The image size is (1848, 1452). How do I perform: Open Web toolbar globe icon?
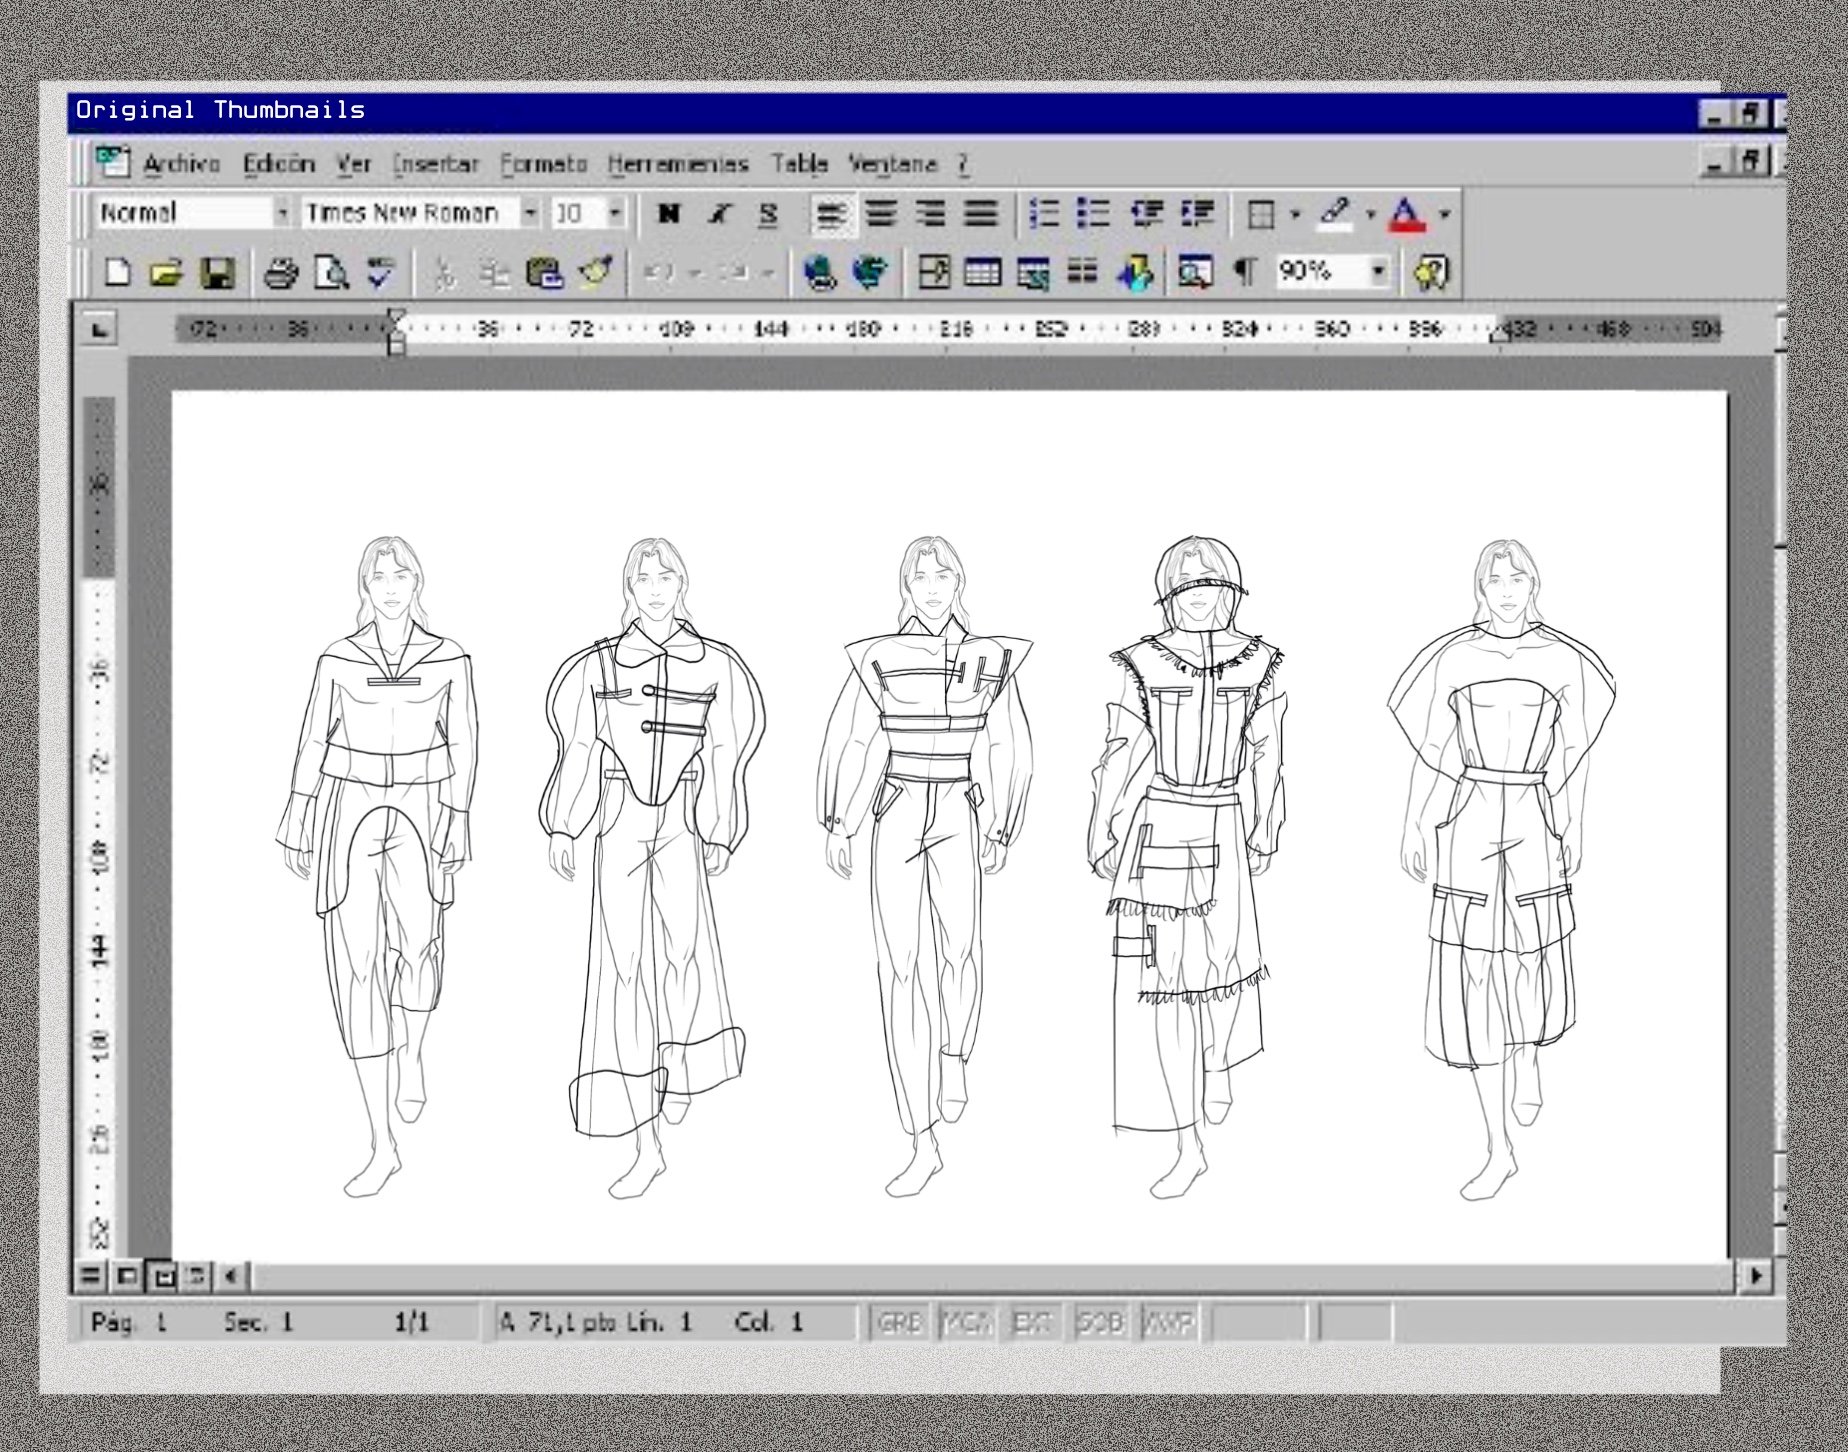[x=870, y=272]
